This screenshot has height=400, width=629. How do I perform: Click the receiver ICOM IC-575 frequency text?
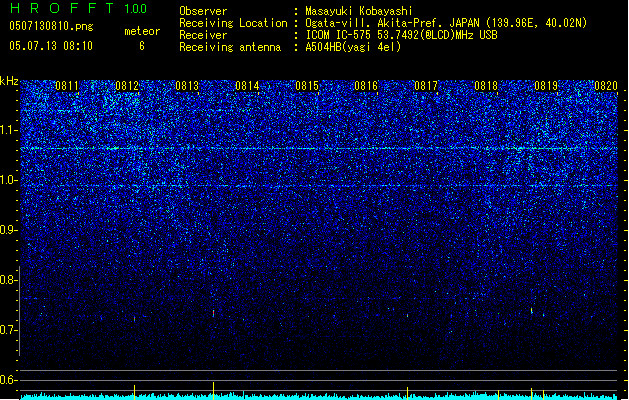[x=401, y=35]
